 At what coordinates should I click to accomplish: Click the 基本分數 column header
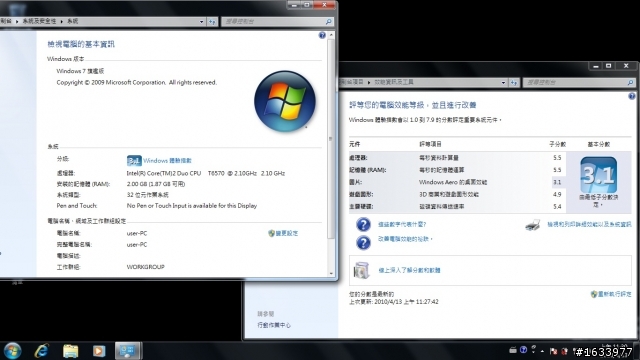pos(598,144)
